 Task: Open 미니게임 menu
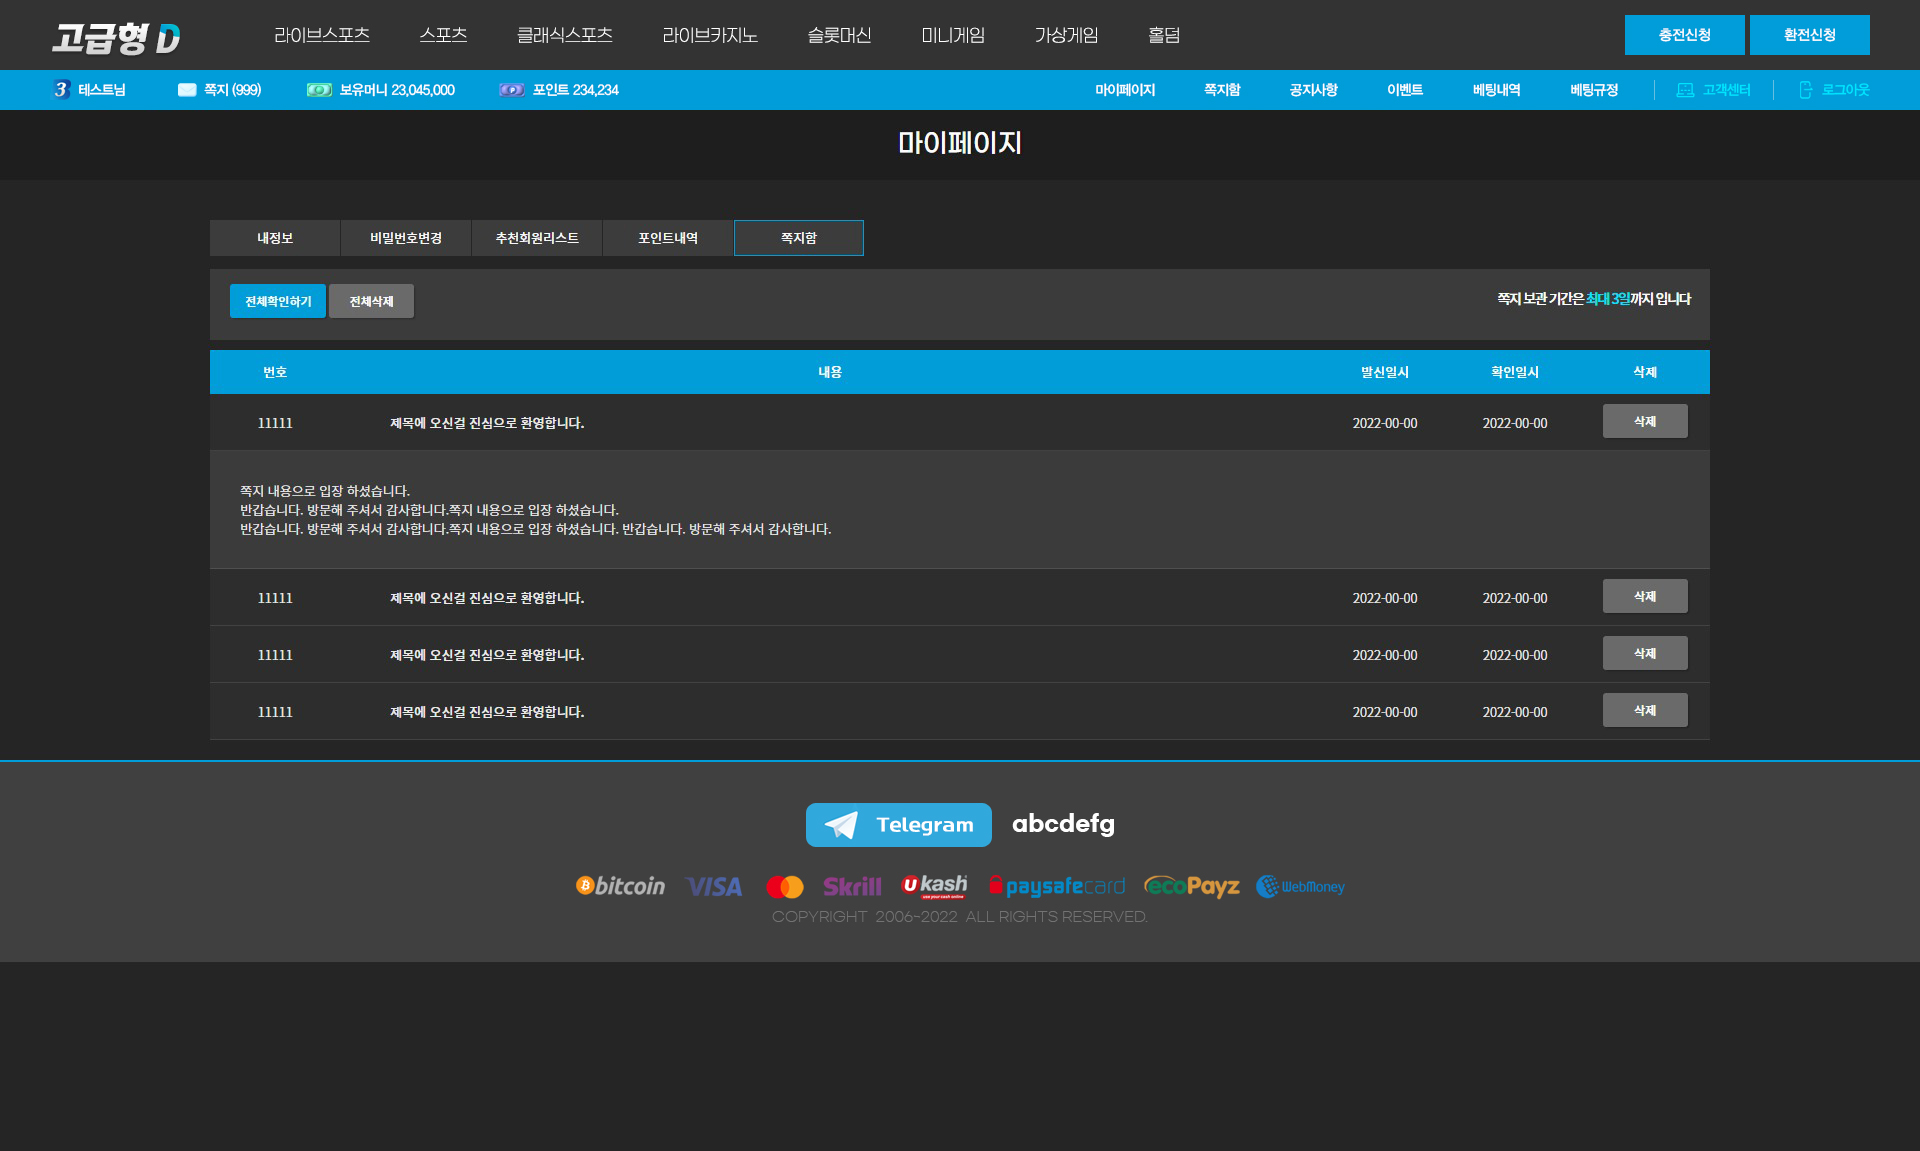click(x=953, y=35)
